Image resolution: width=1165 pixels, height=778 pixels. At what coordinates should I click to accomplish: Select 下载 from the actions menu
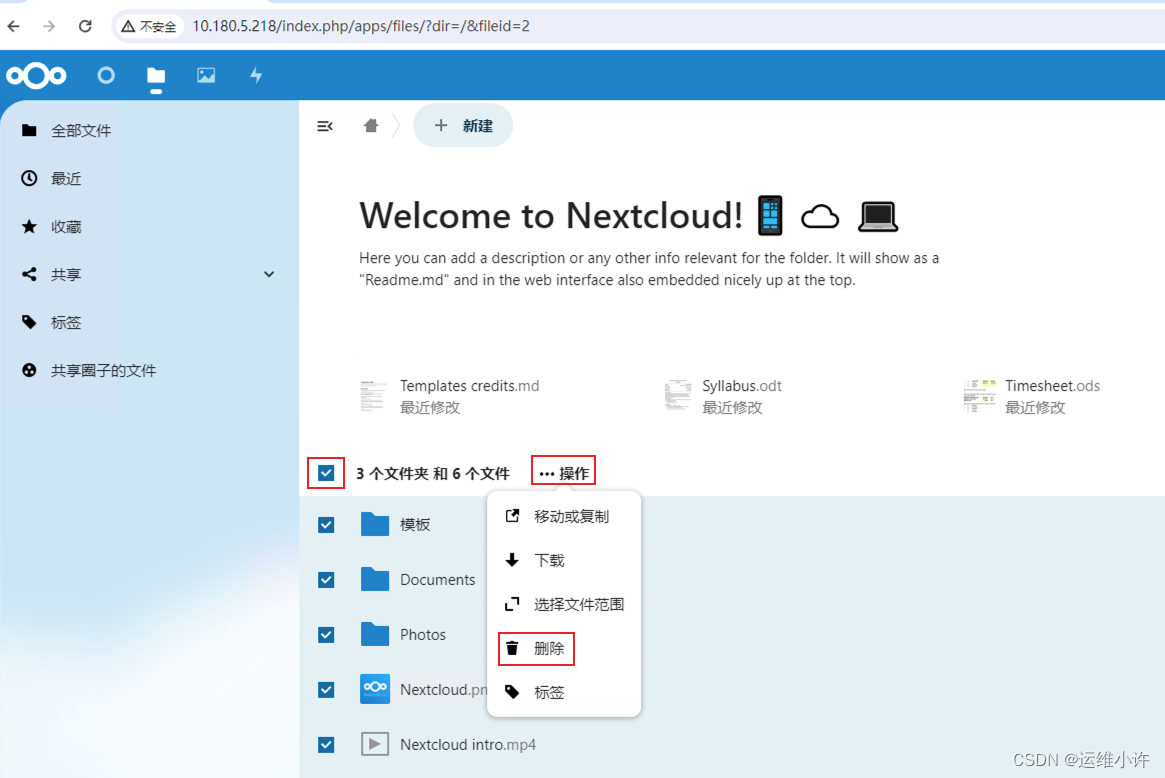pyautogui.click(x=564, y=560)
